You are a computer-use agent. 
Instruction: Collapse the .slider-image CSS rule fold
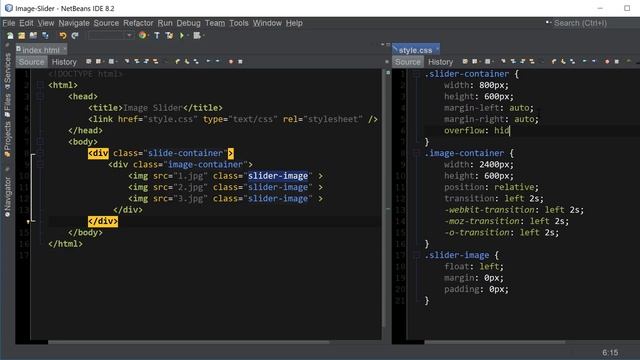pos(416,255)
